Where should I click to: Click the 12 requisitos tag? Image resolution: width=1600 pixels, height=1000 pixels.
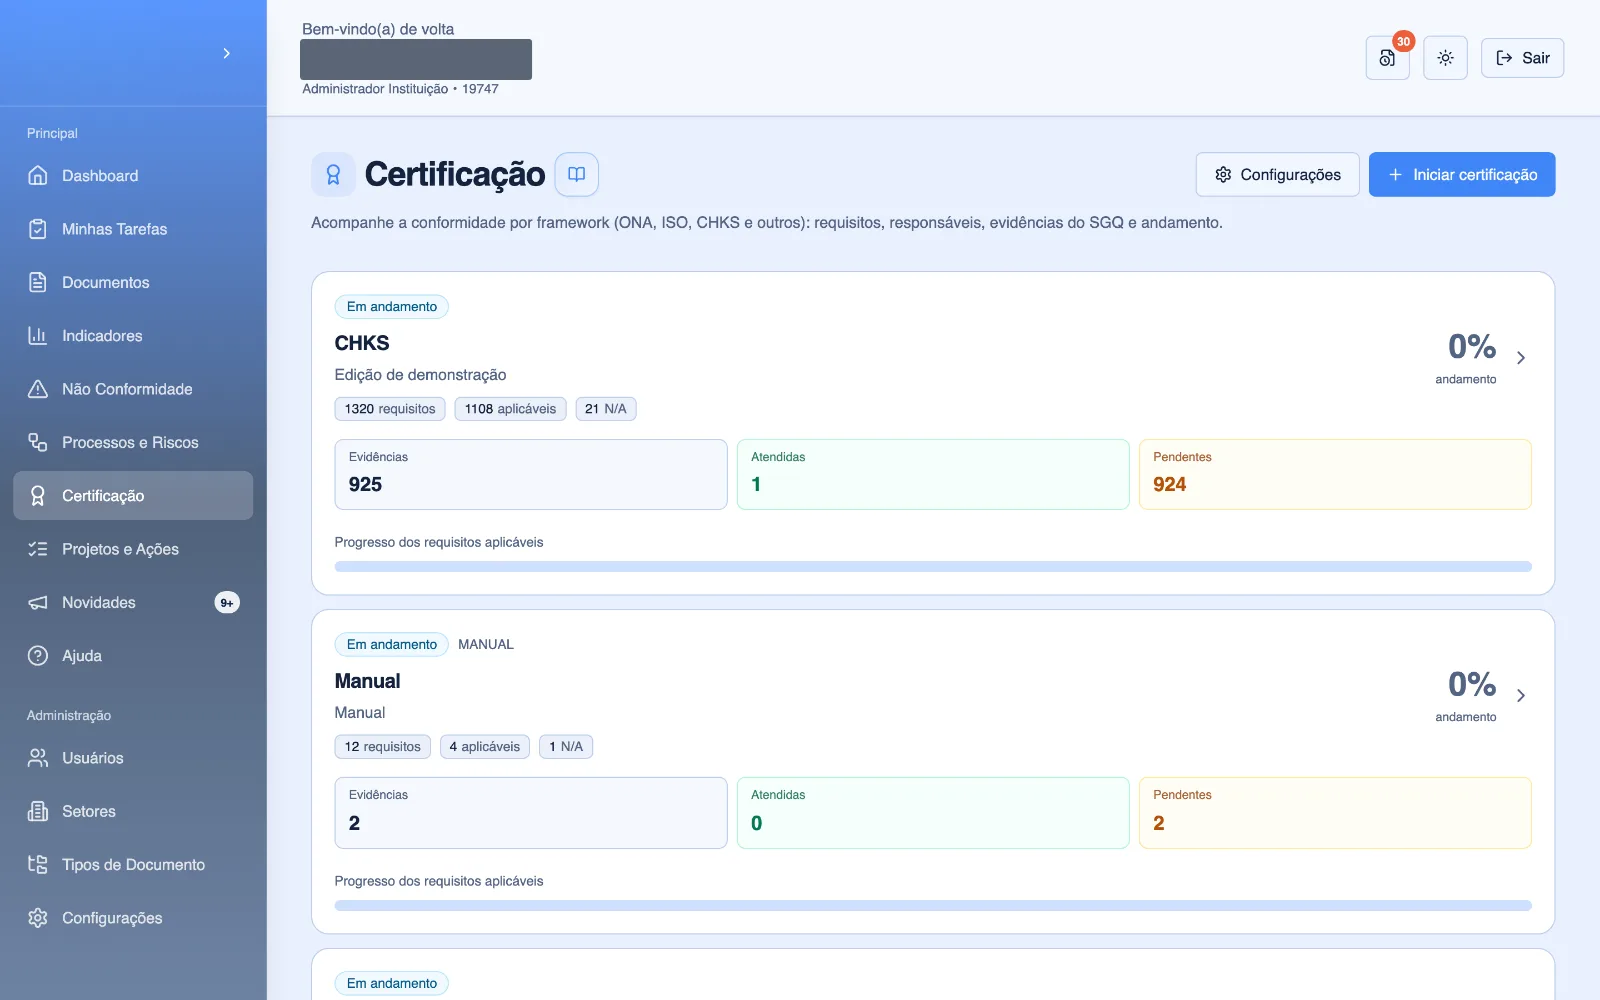click(383, 747)
